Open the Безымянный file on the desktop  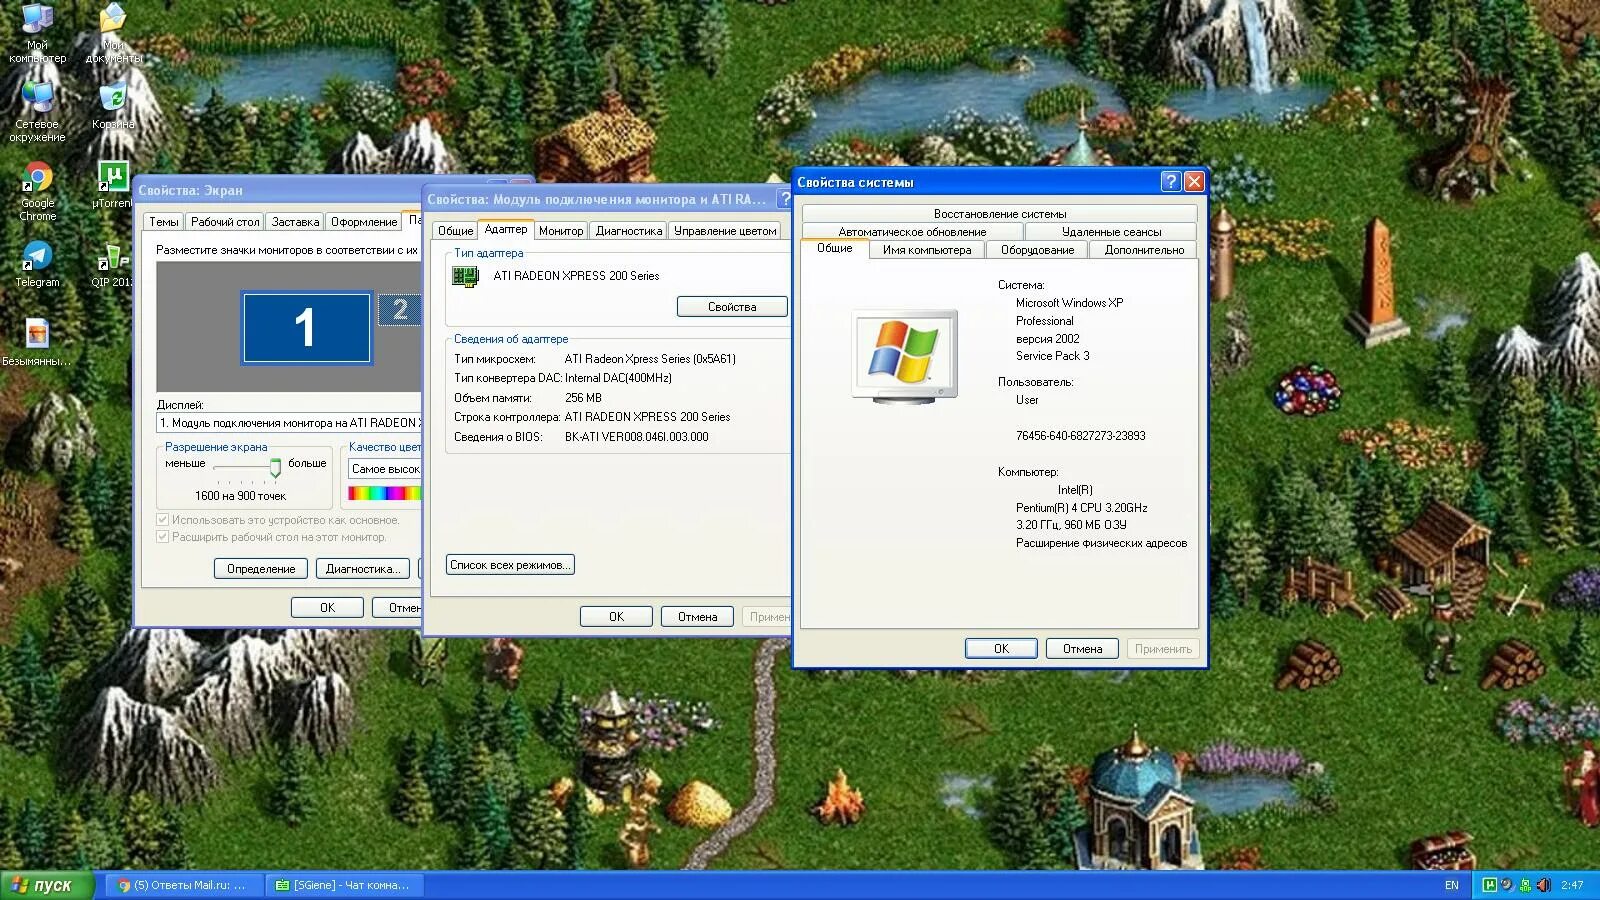tap(37, 342)
